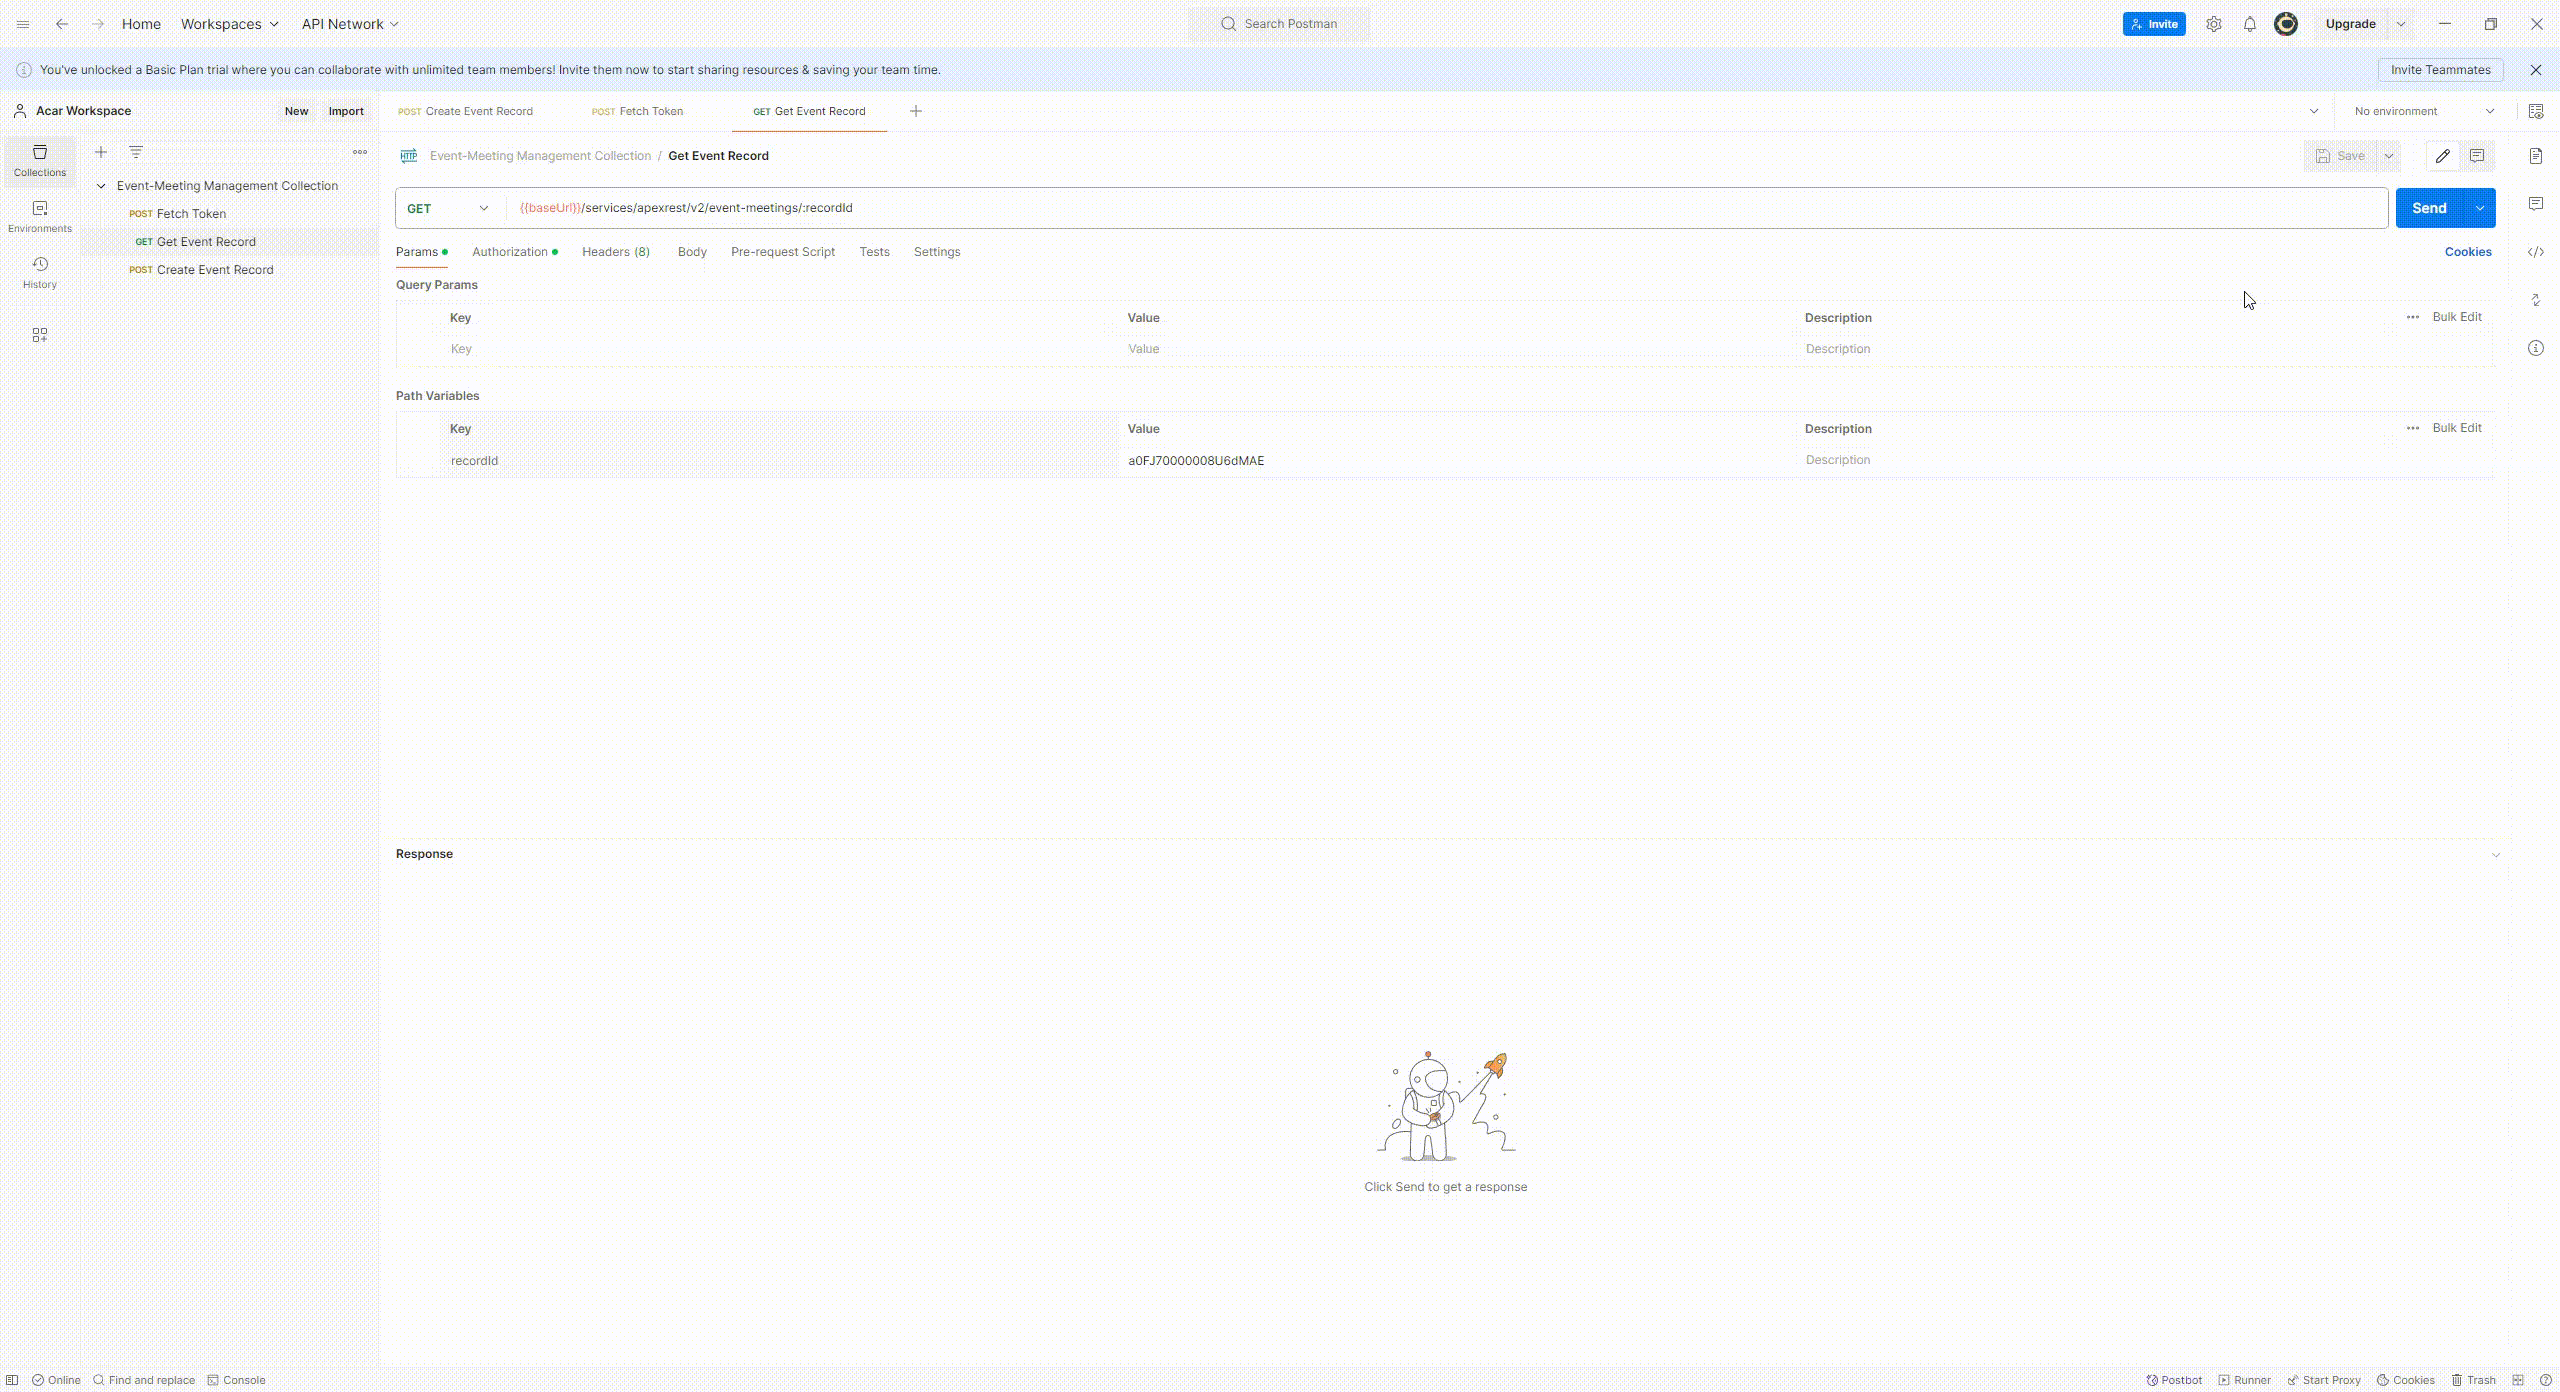Click the notifications bell icon
Screen dimensions: 2560x1392
click(x=2249, y=24)
